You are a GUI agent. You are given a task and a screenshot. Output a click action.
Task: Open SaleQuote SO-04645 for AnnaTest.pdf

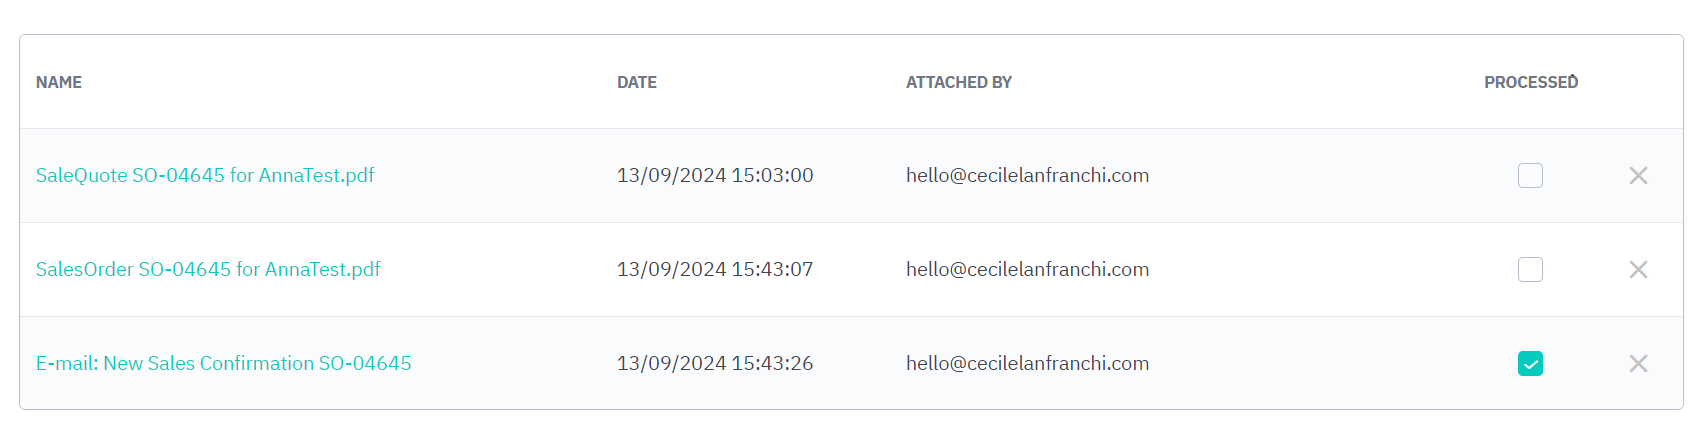pos(205,176)
